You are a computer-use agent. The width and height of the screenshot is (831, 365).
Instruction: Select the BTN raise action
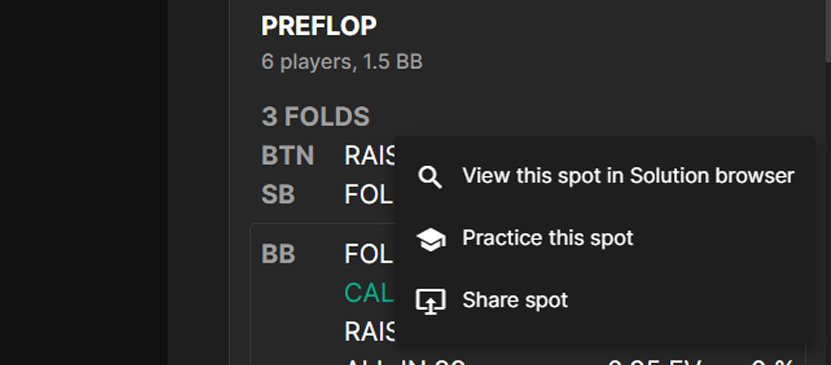coord(370,156)
